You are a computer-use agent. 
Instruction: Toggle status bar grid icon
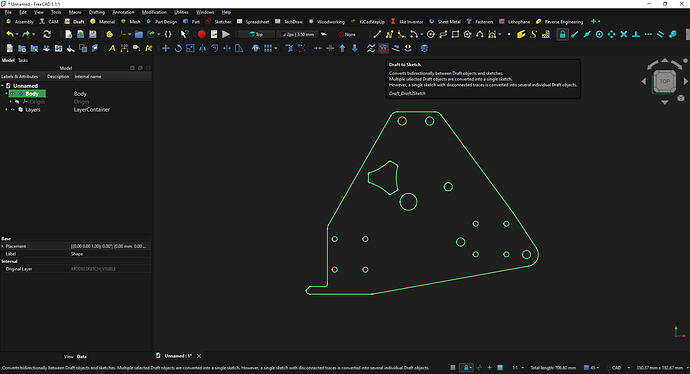452,367
